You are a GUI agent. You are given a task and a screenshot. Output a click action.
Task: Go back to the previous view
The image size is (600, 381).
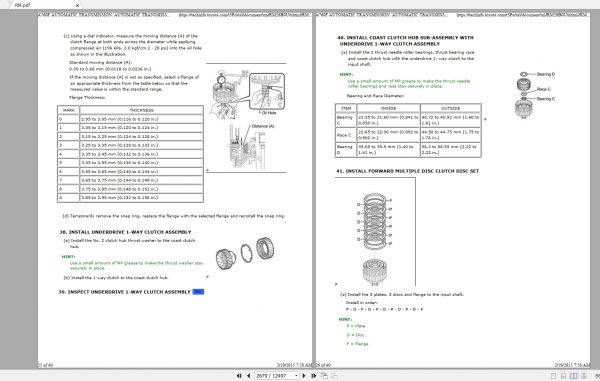324,376
